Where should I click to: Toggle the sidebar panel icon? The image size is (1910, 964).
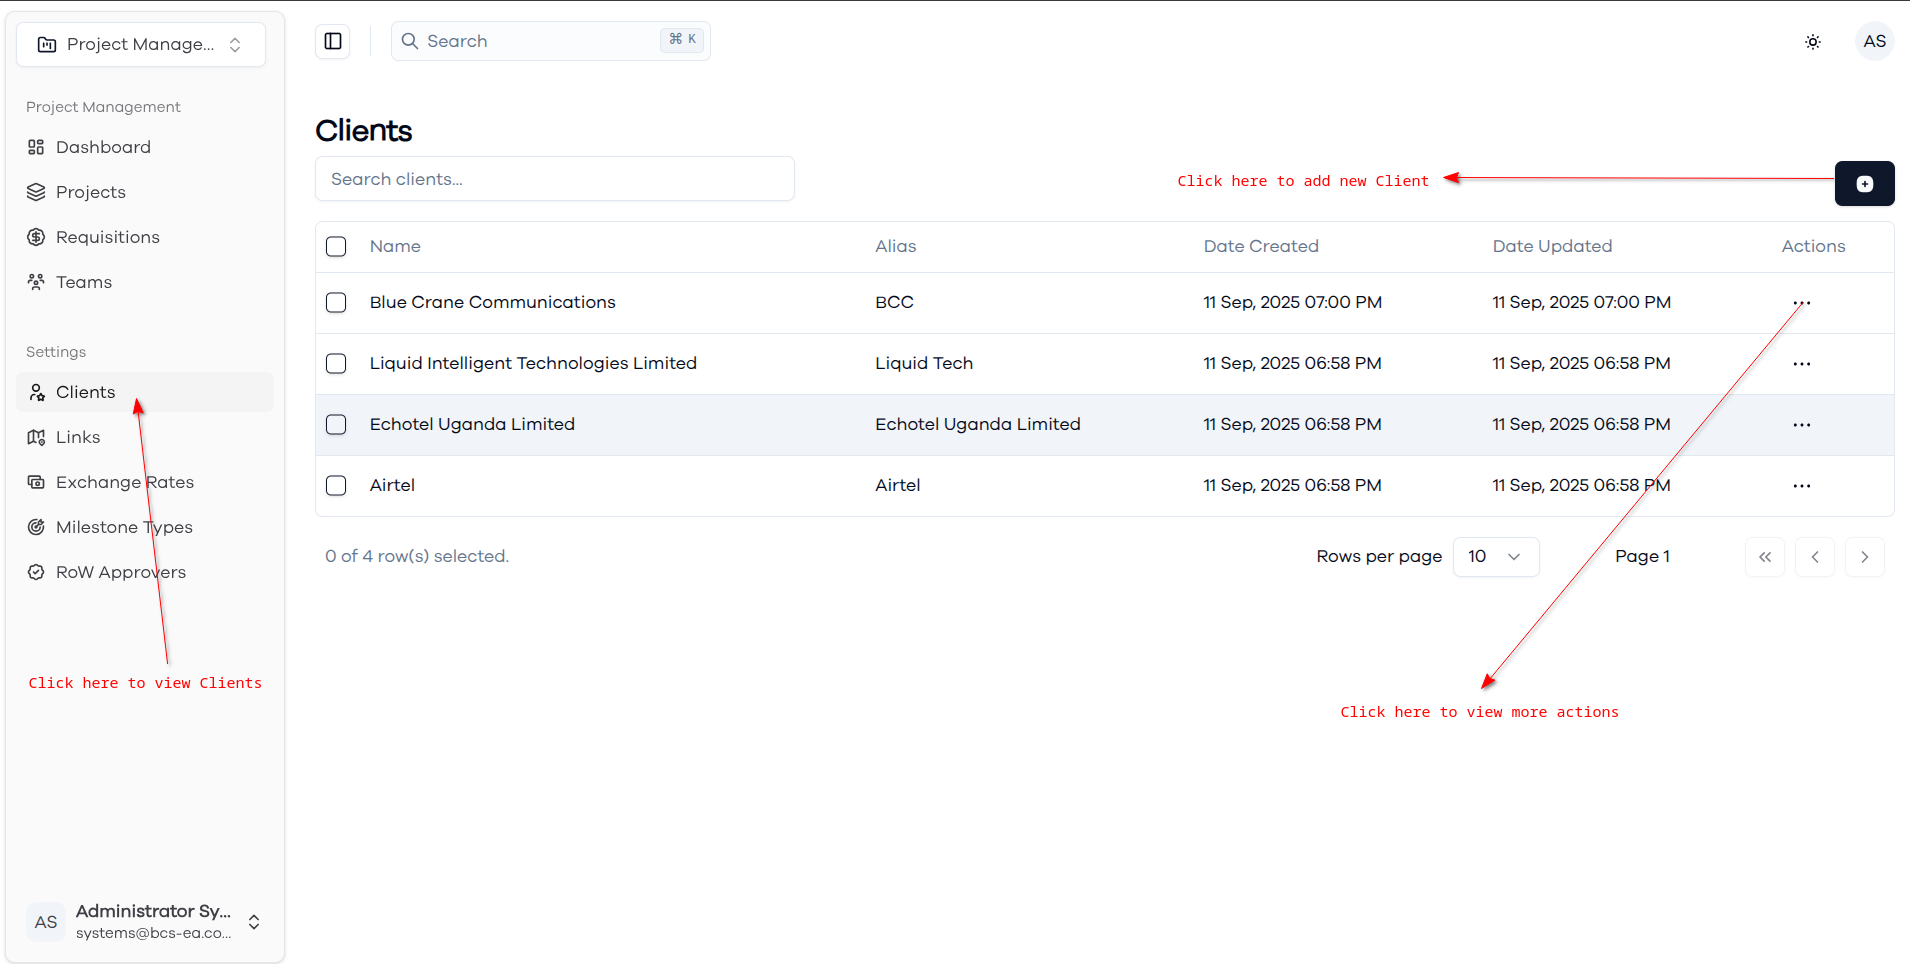333,41
